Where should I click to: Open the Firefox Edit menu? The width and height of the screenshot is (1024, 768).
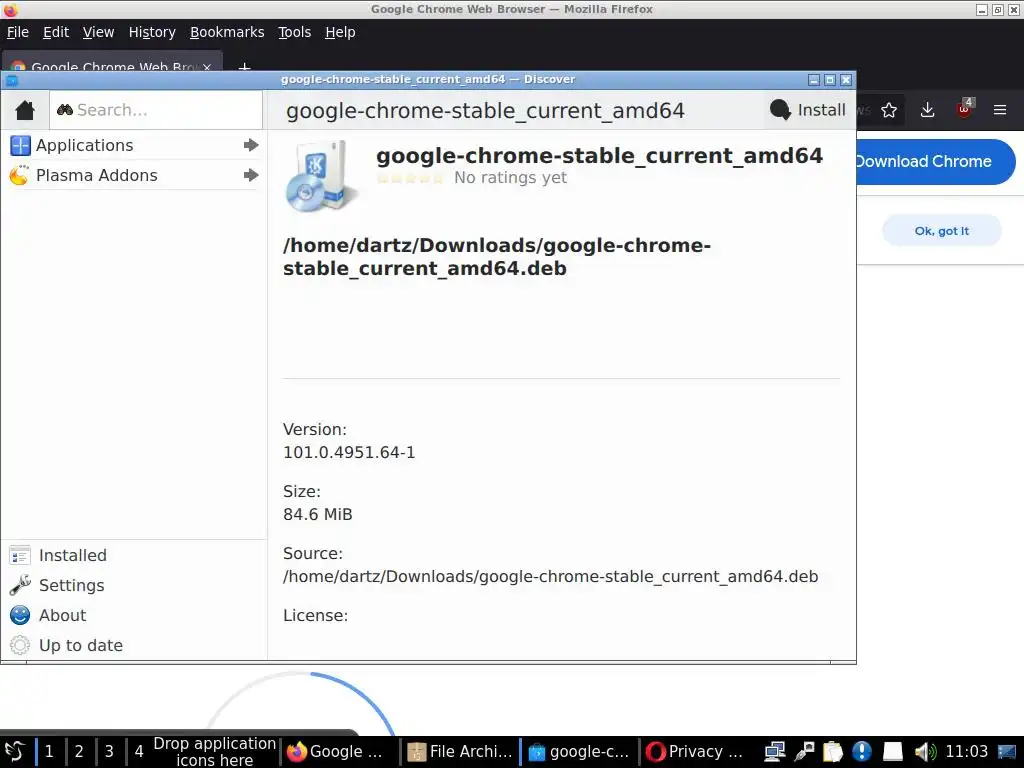click(56, 32)
